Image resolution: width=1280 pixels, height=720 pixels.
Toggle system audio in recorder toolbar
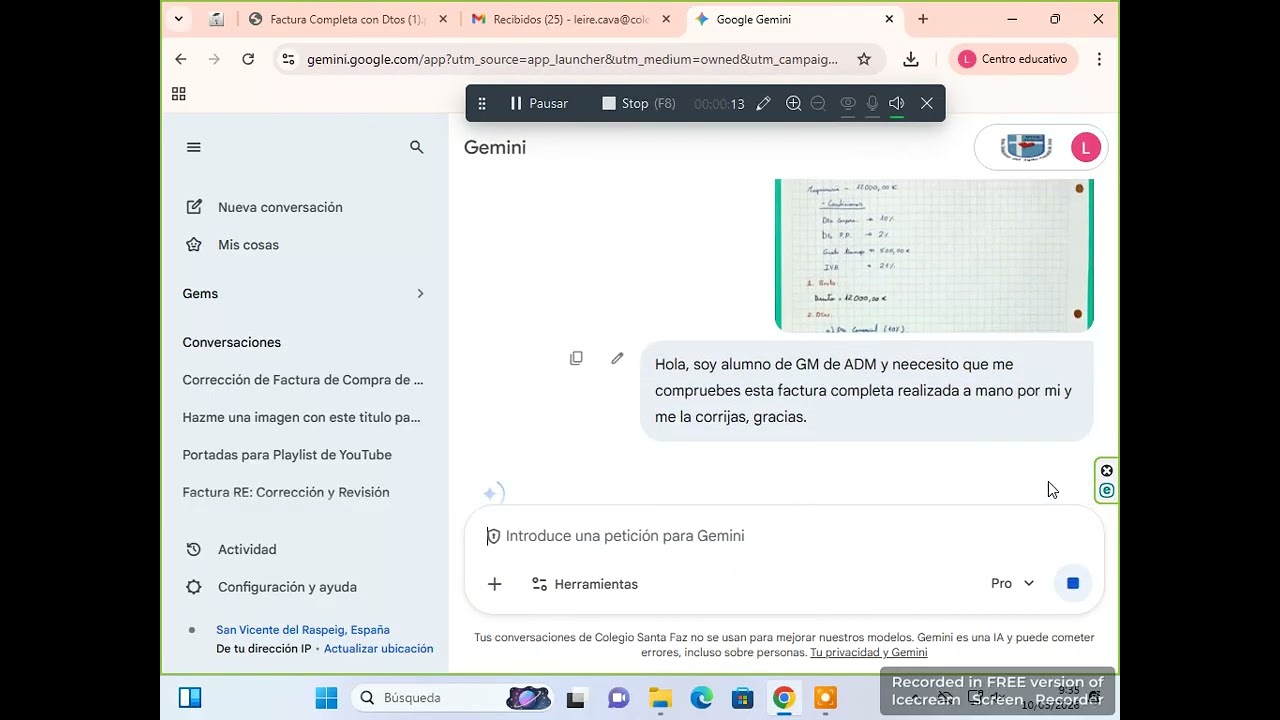(896, 103)
